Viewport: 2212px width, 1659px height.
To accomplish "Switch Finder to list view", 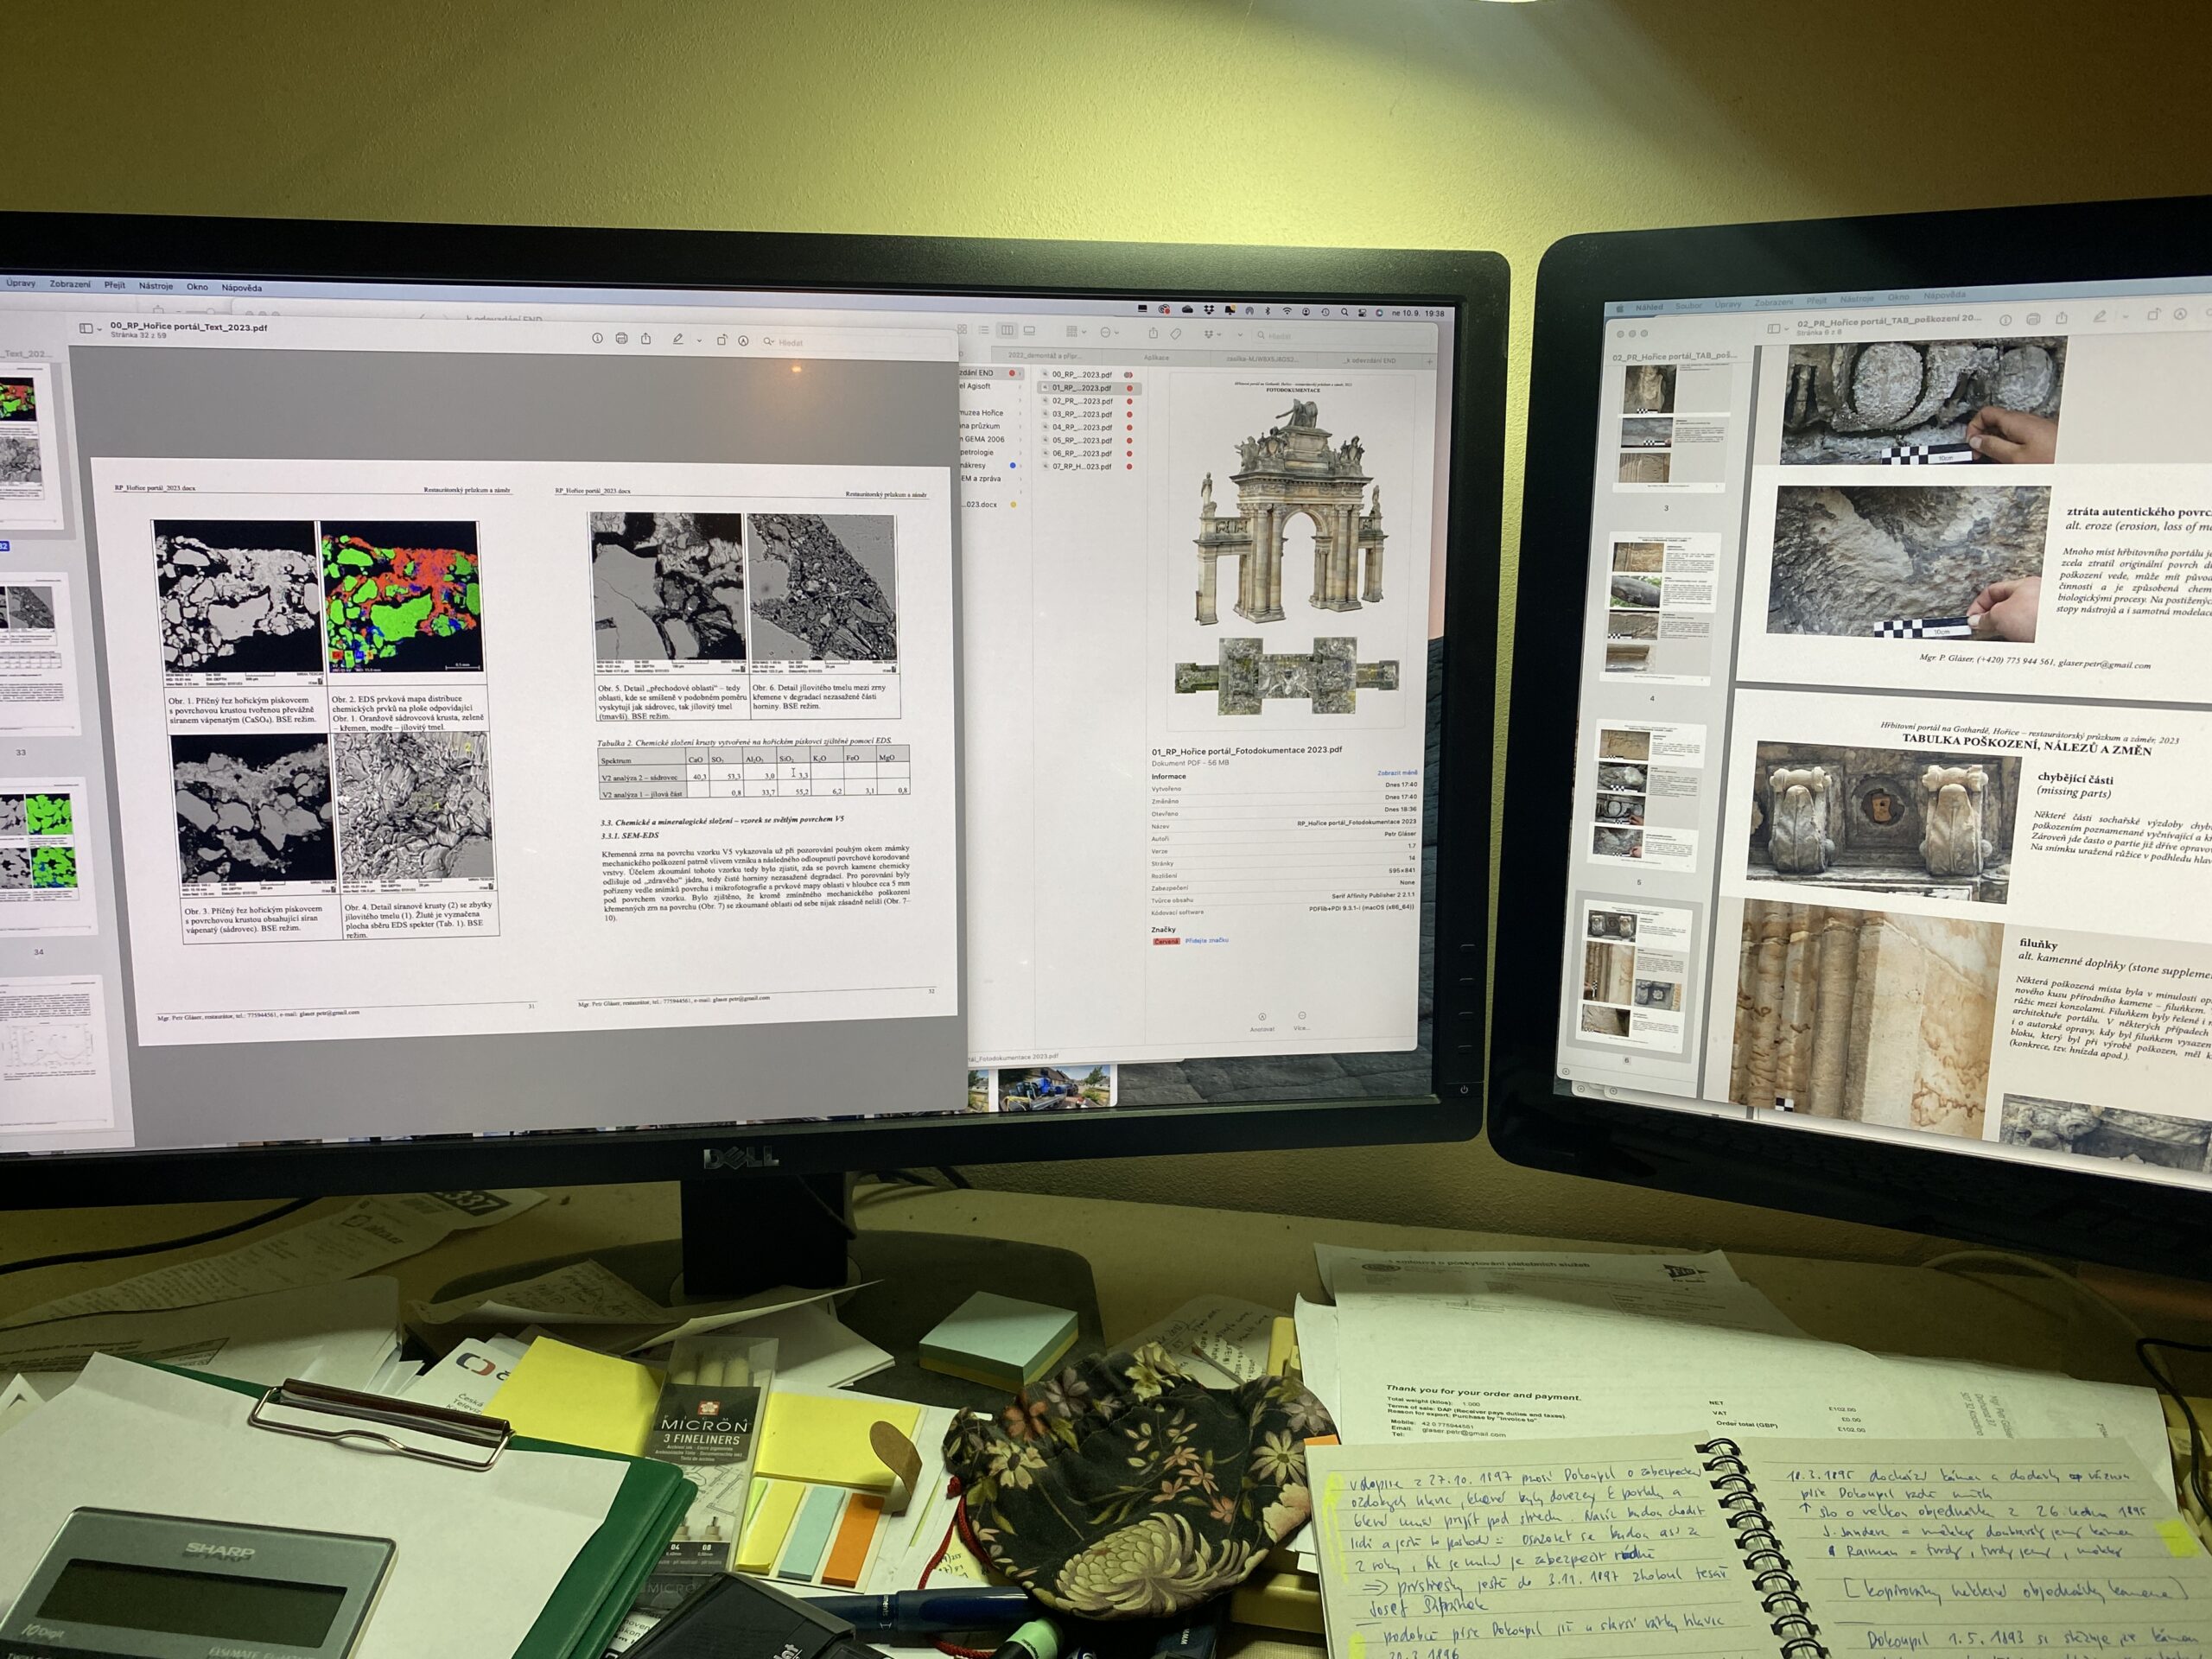I will click(x=984, y=330).
